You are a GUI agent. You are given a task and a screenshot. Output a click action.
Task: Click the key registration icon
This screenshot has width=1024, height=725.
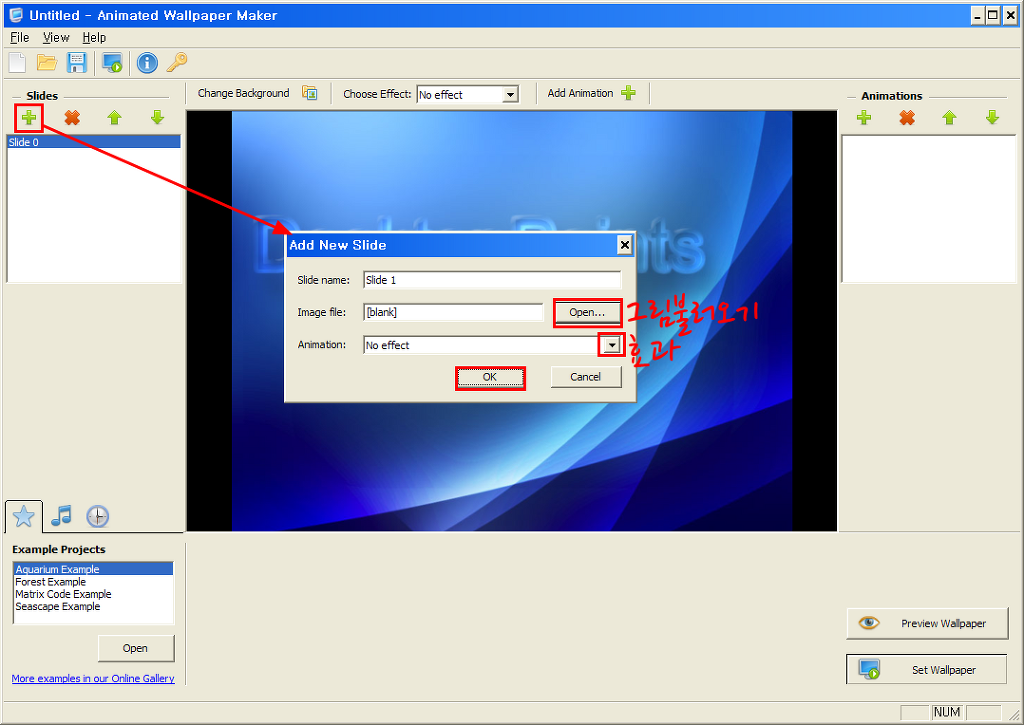click(177, 62)
